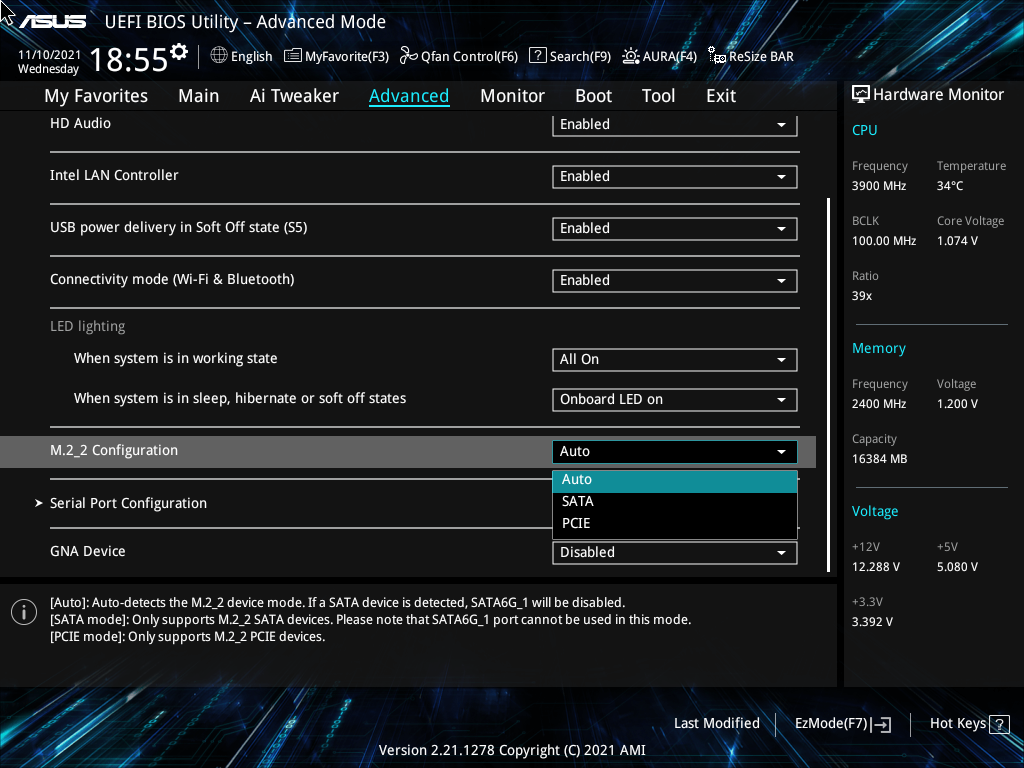Select Auto option in M.2_2 list
This screenshot has width=1024, height=768.
coord(675,479)
